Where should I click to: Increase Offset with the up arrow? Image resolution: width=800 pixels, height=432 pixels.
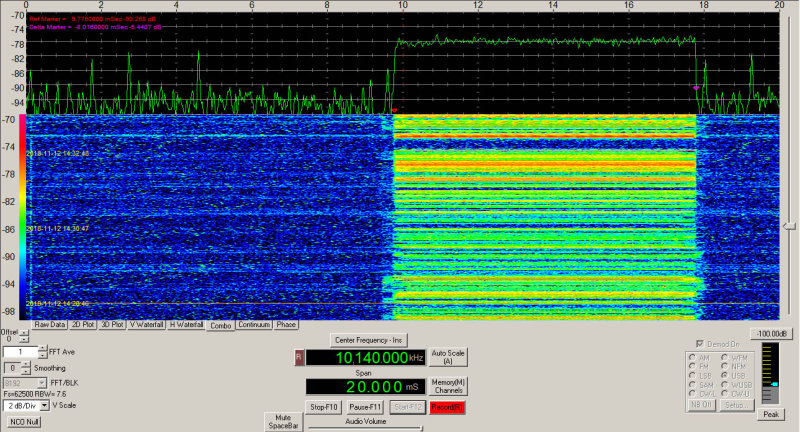tap(24, 333)
